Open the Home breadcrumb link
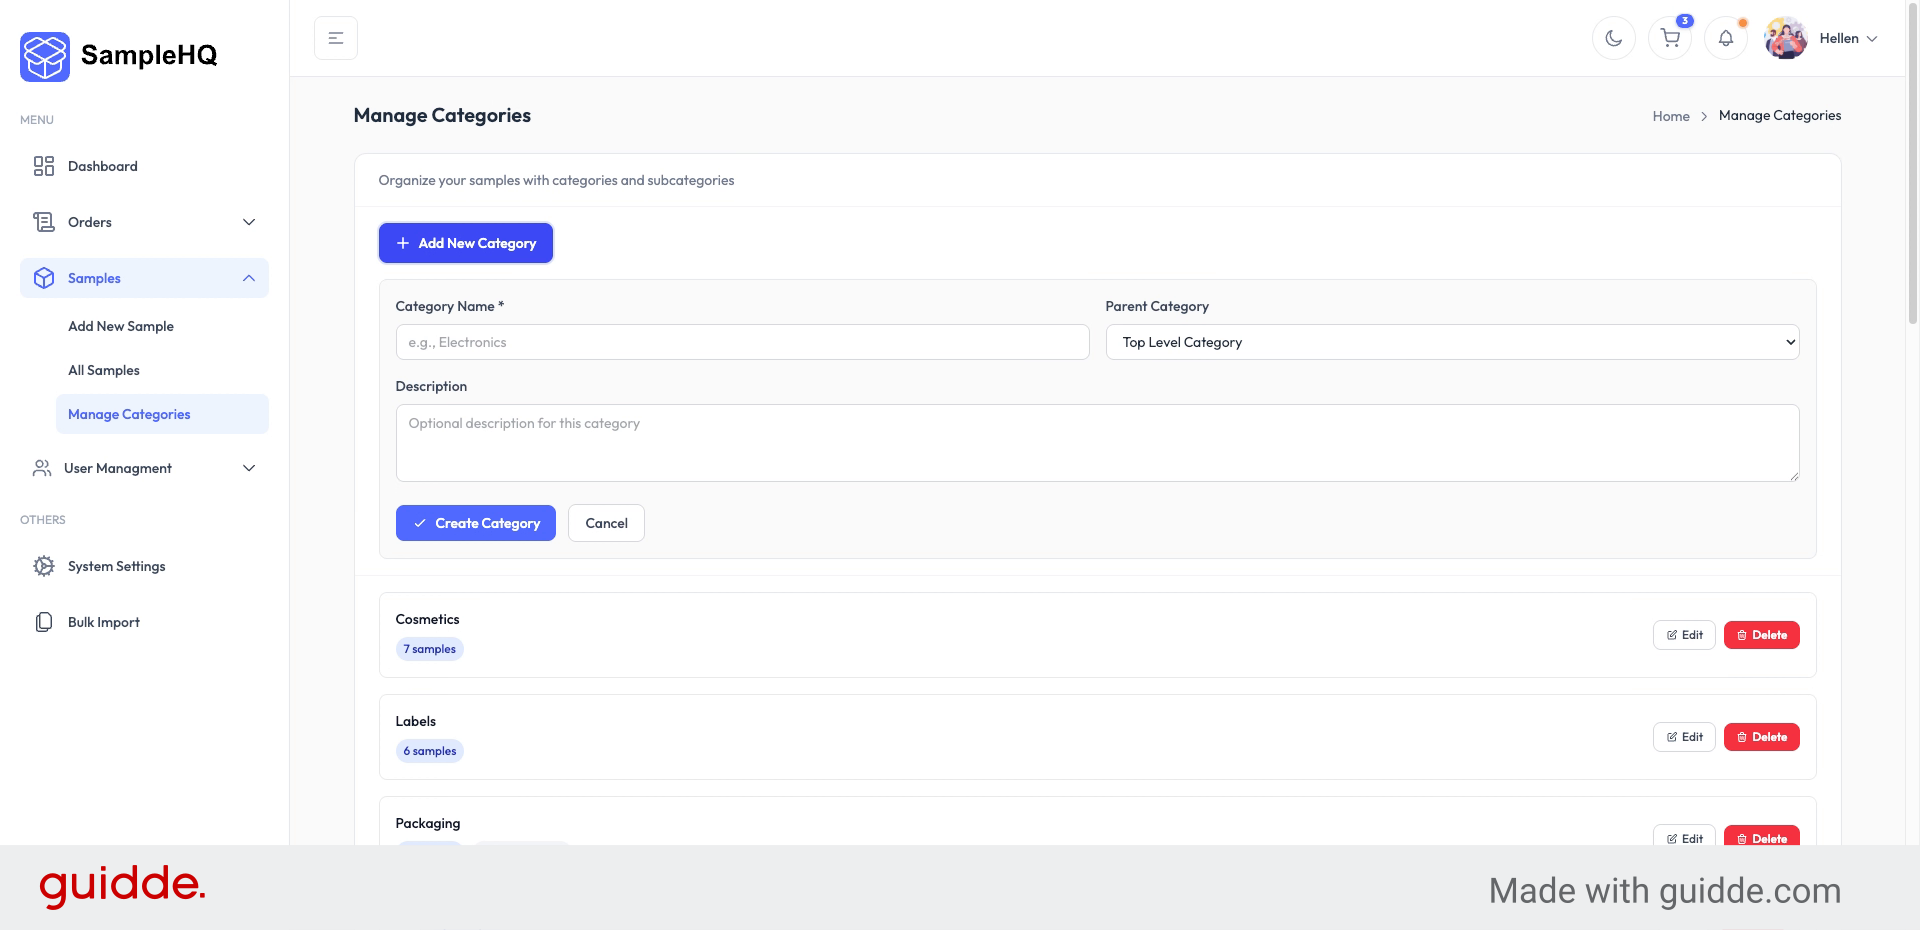This screenshot has width=1920, height=930. click(x=1670, y=115)
